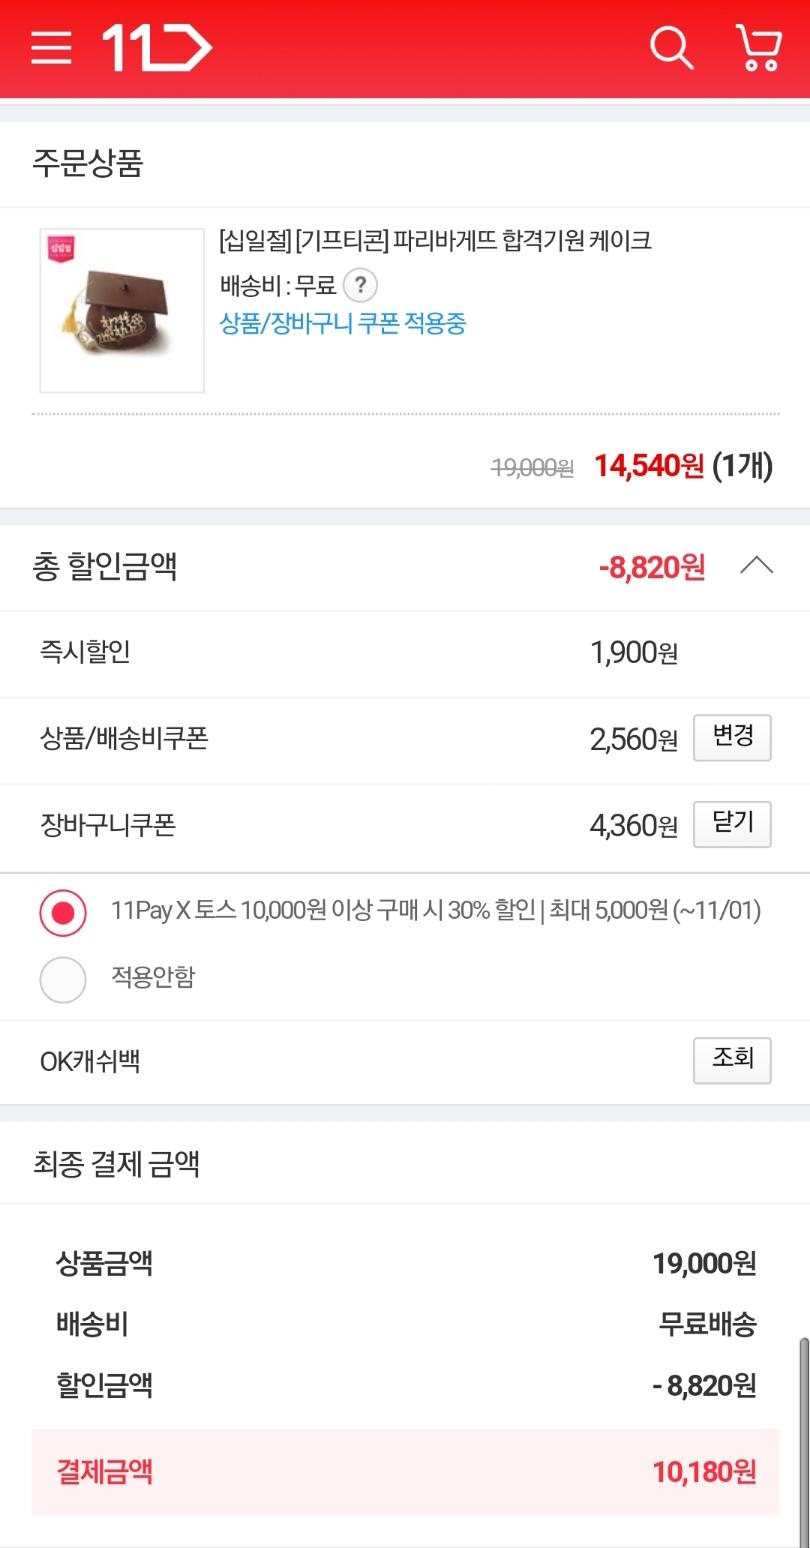This screenshot has height=1548, width=810.
Task: Click 닫기 next to 장바구니쿠폰
Action: point(732,824)
